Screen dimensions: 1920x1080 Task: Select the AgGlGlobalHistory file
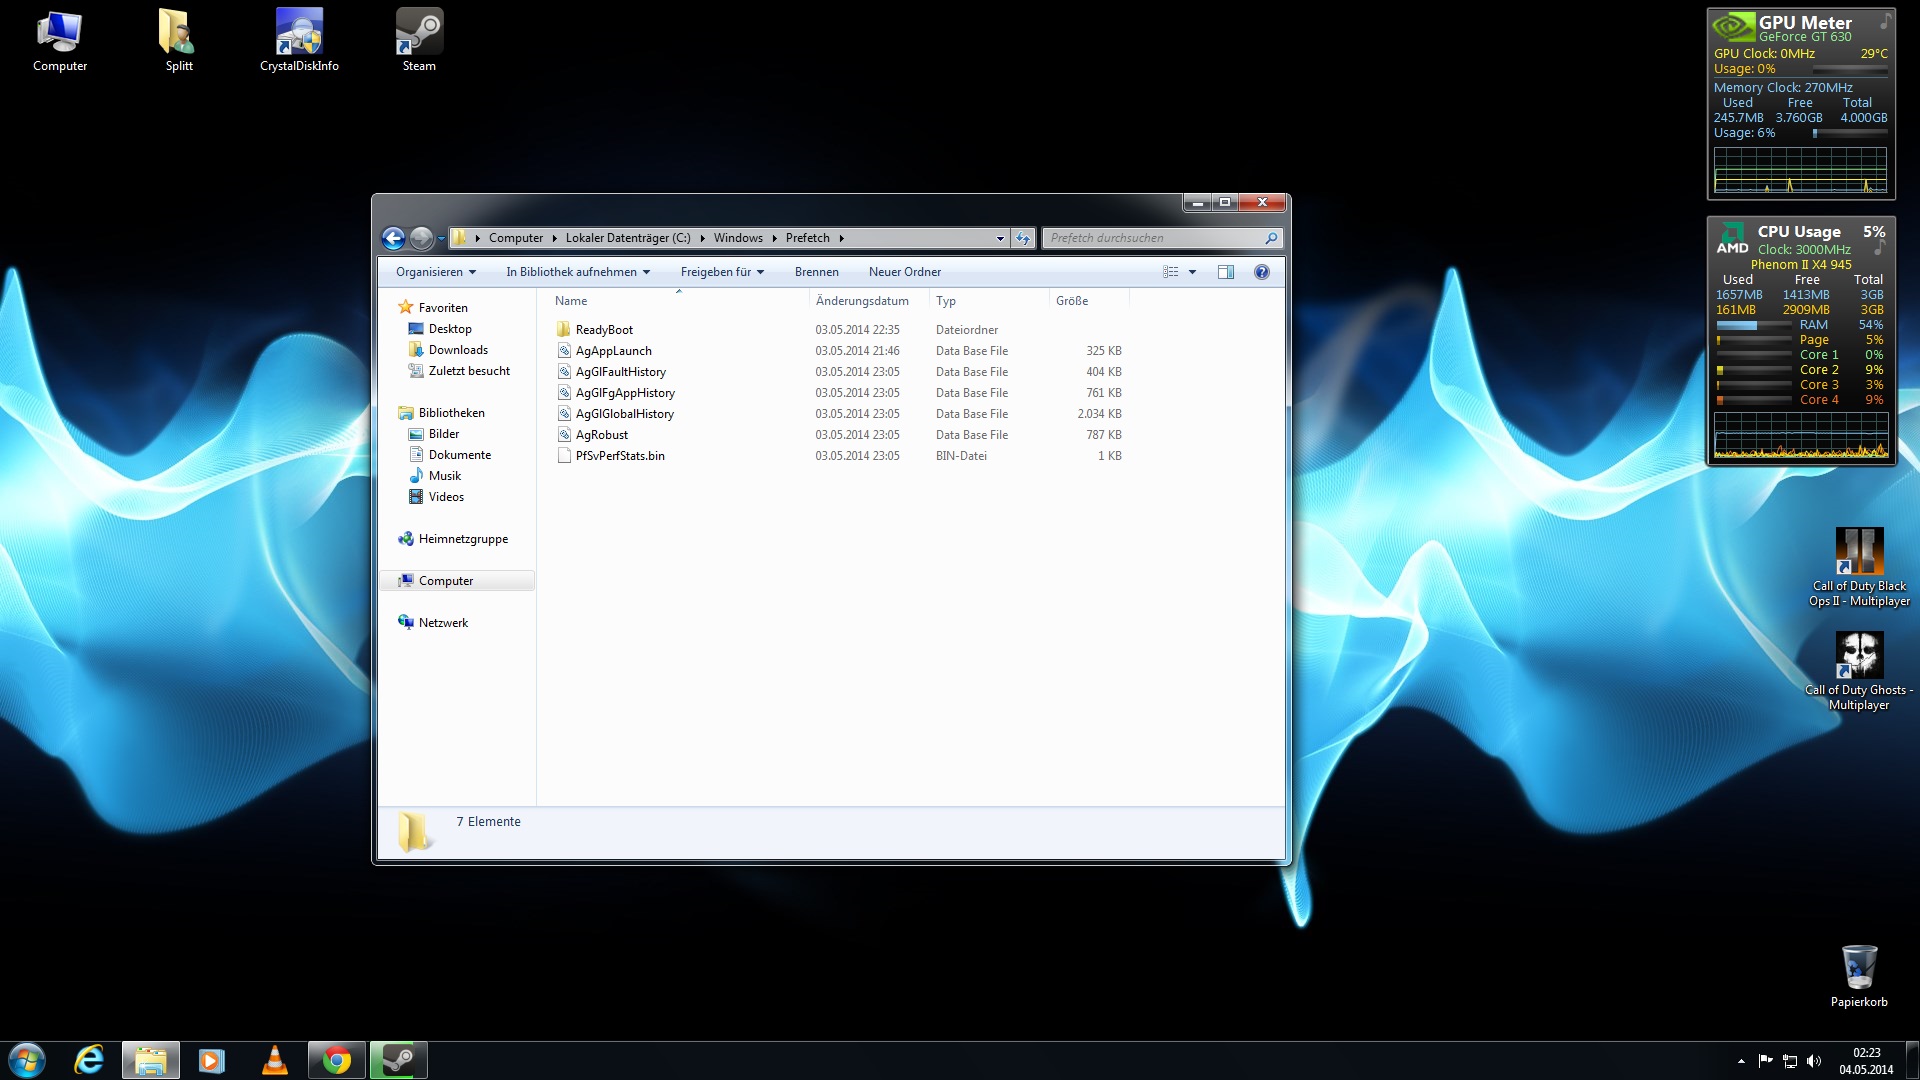pos(624,414)
